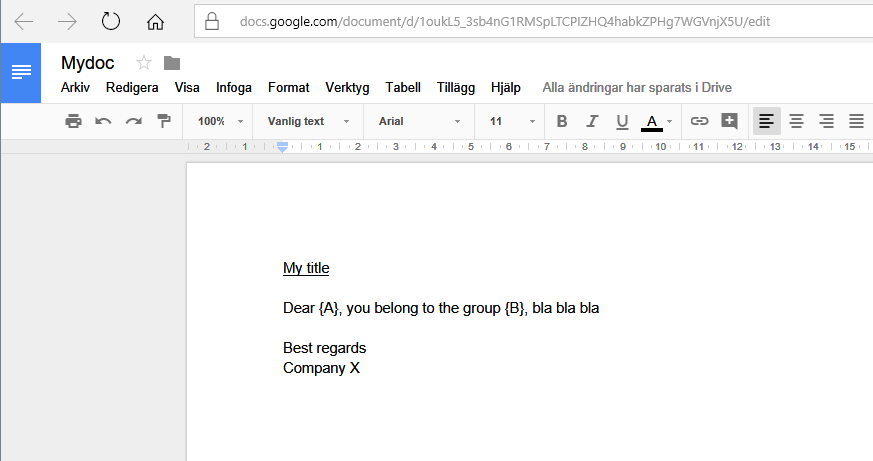Redo the last undone action
Viewport: 873px width, 461px height.
(134, 121)
